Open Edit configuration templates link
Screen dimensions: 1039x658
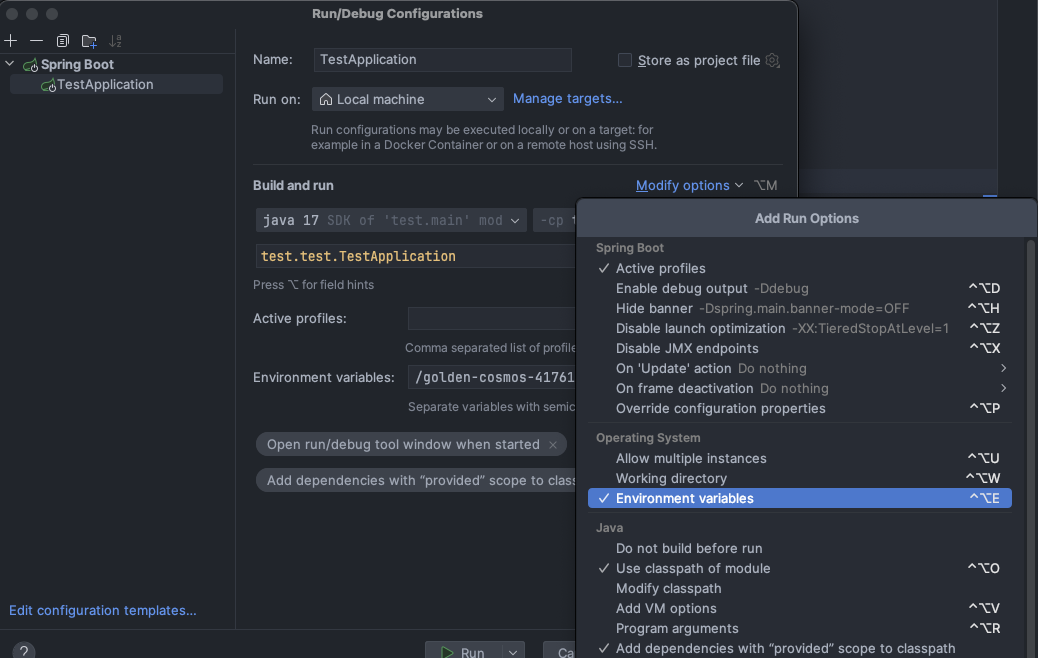point(103,610)
